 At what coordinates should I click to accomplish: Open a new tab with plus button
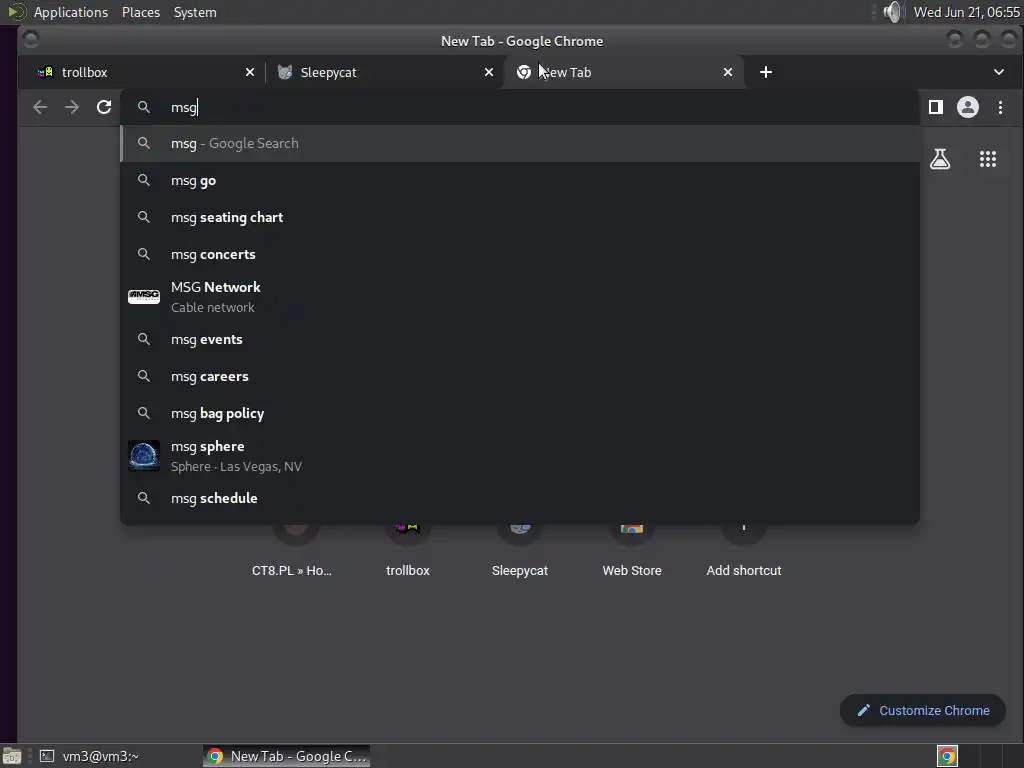766,72
